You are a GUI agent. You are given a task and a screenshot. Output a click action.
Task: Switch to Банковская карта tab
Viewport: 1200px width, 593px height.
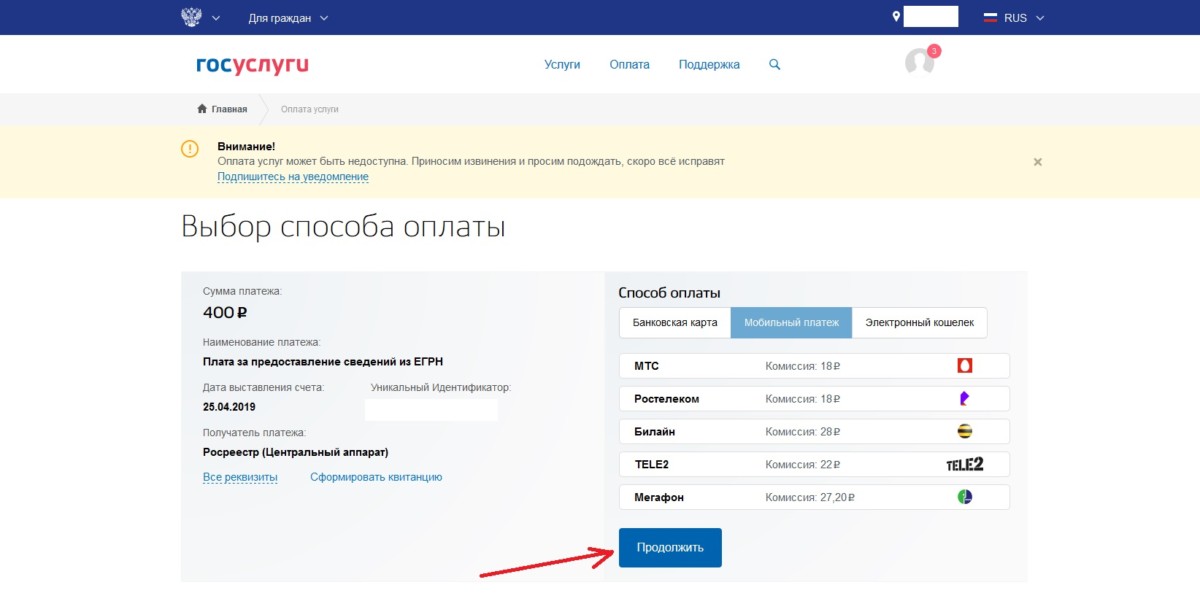(675, 323)
